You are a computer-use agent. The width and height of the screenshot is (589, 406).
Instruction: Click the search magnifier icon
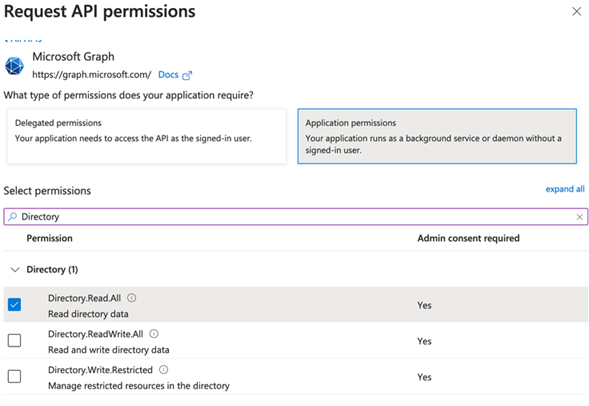tap(12, 216)
